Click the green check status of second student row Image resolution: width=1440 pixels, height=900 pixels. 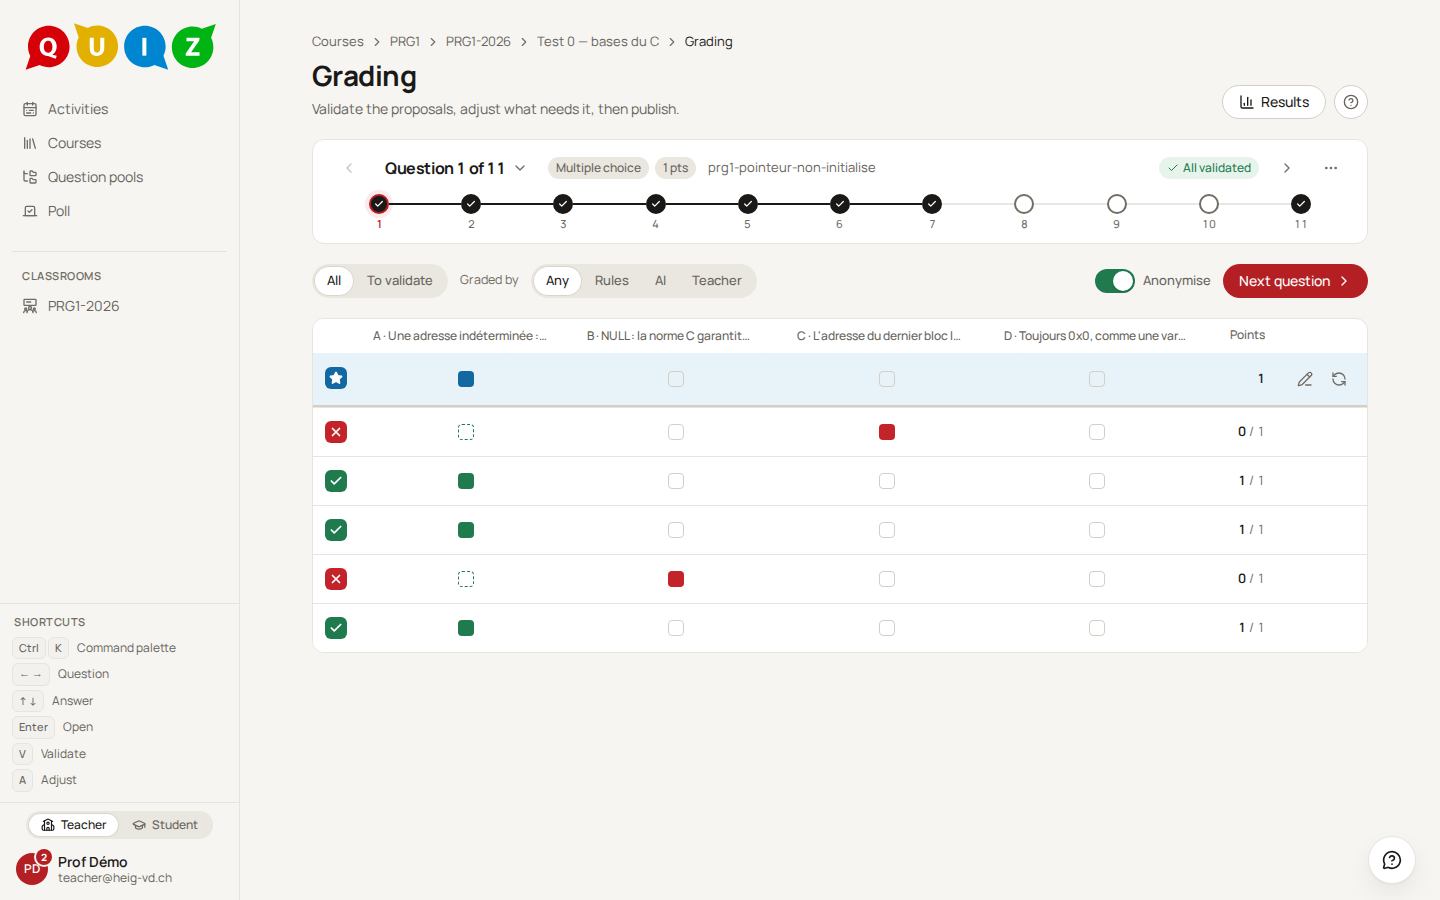(x=336, y=481)
